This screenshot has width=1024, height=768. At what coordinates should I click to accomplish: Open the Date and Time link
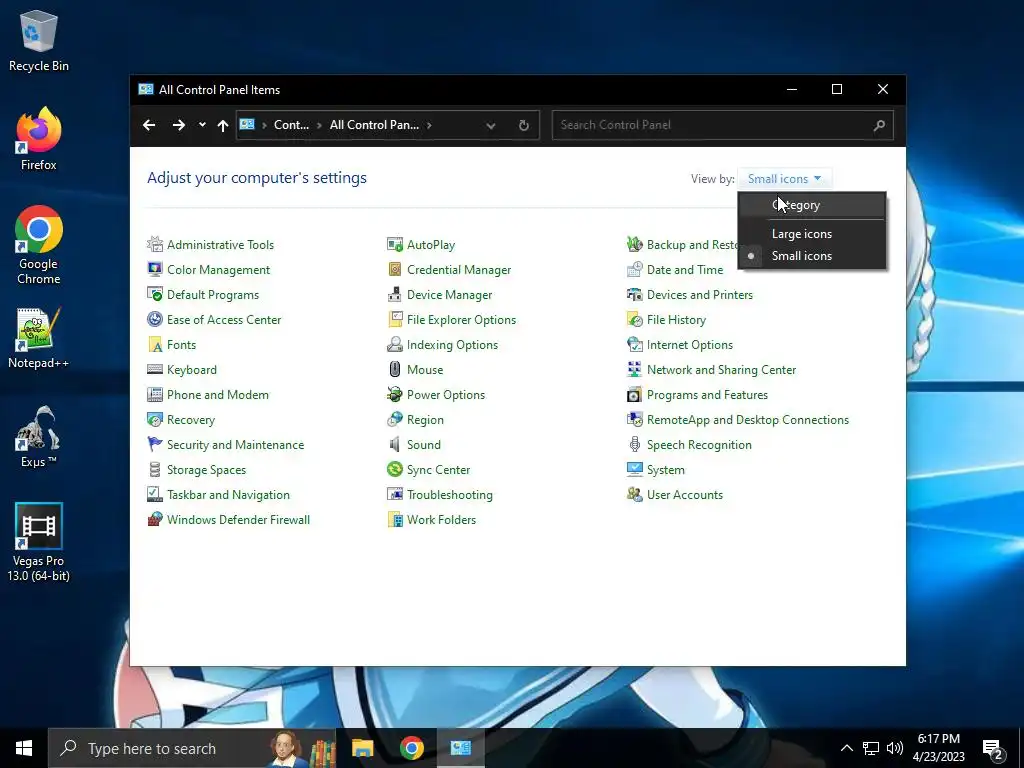pos(684,270)
